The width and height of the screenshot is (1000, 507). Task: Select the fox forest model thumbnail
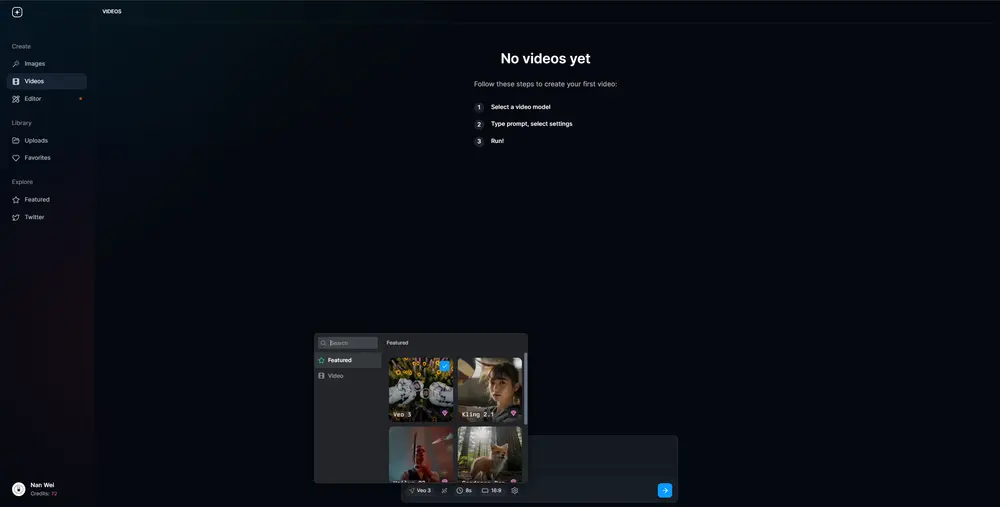pyautogui.click(x=490, y=455)
